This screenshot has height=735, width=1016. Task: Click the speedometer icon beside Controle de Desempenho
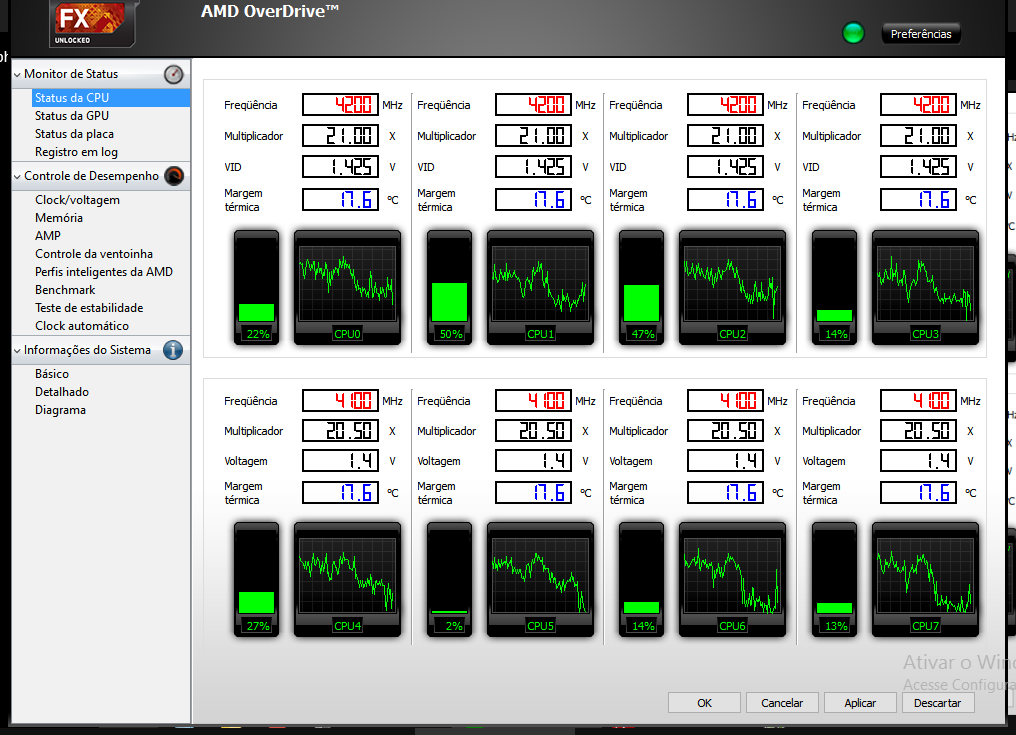(174, 176)
